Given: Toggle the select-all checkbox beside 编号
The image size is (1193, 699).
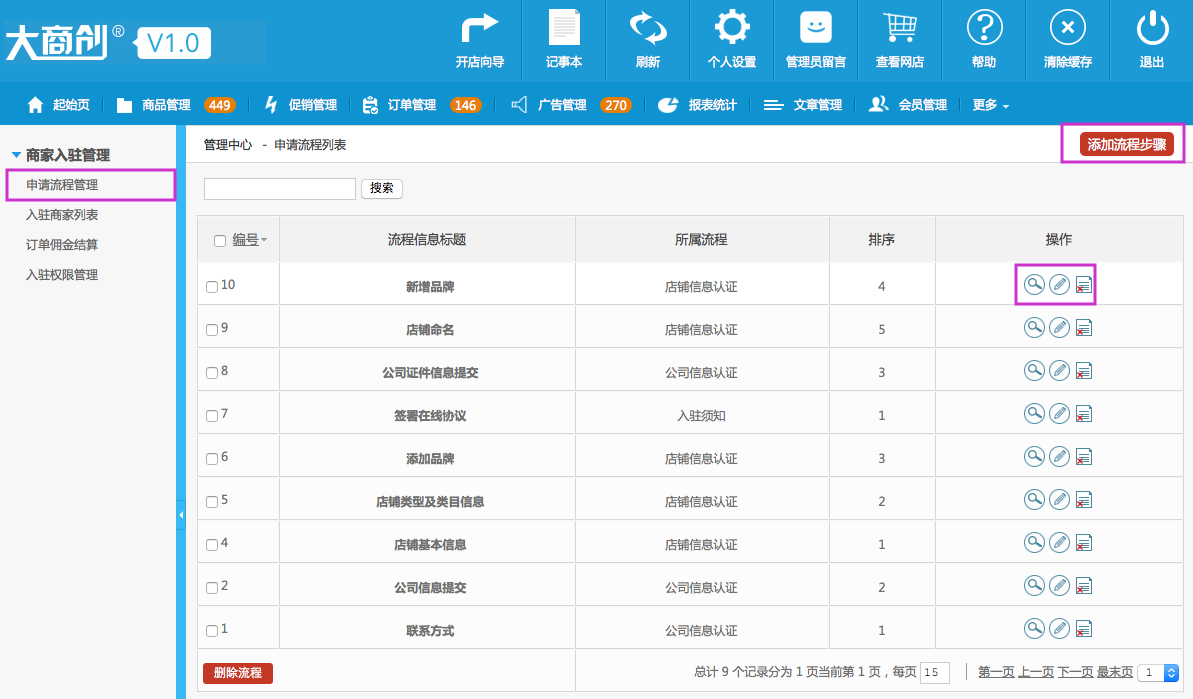Looking at the screenshot, I should (x=220, y=240).
